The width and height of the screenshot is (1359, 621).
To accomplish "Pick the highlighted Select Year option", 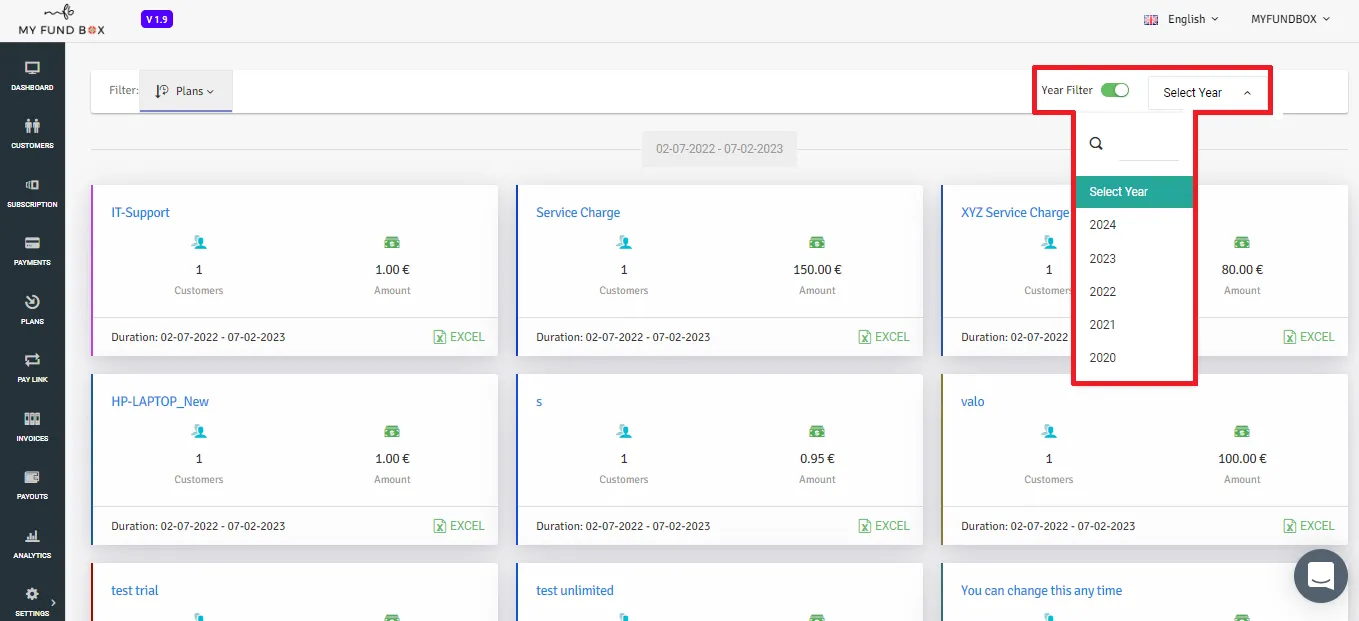I will [x=1134, y=192].
